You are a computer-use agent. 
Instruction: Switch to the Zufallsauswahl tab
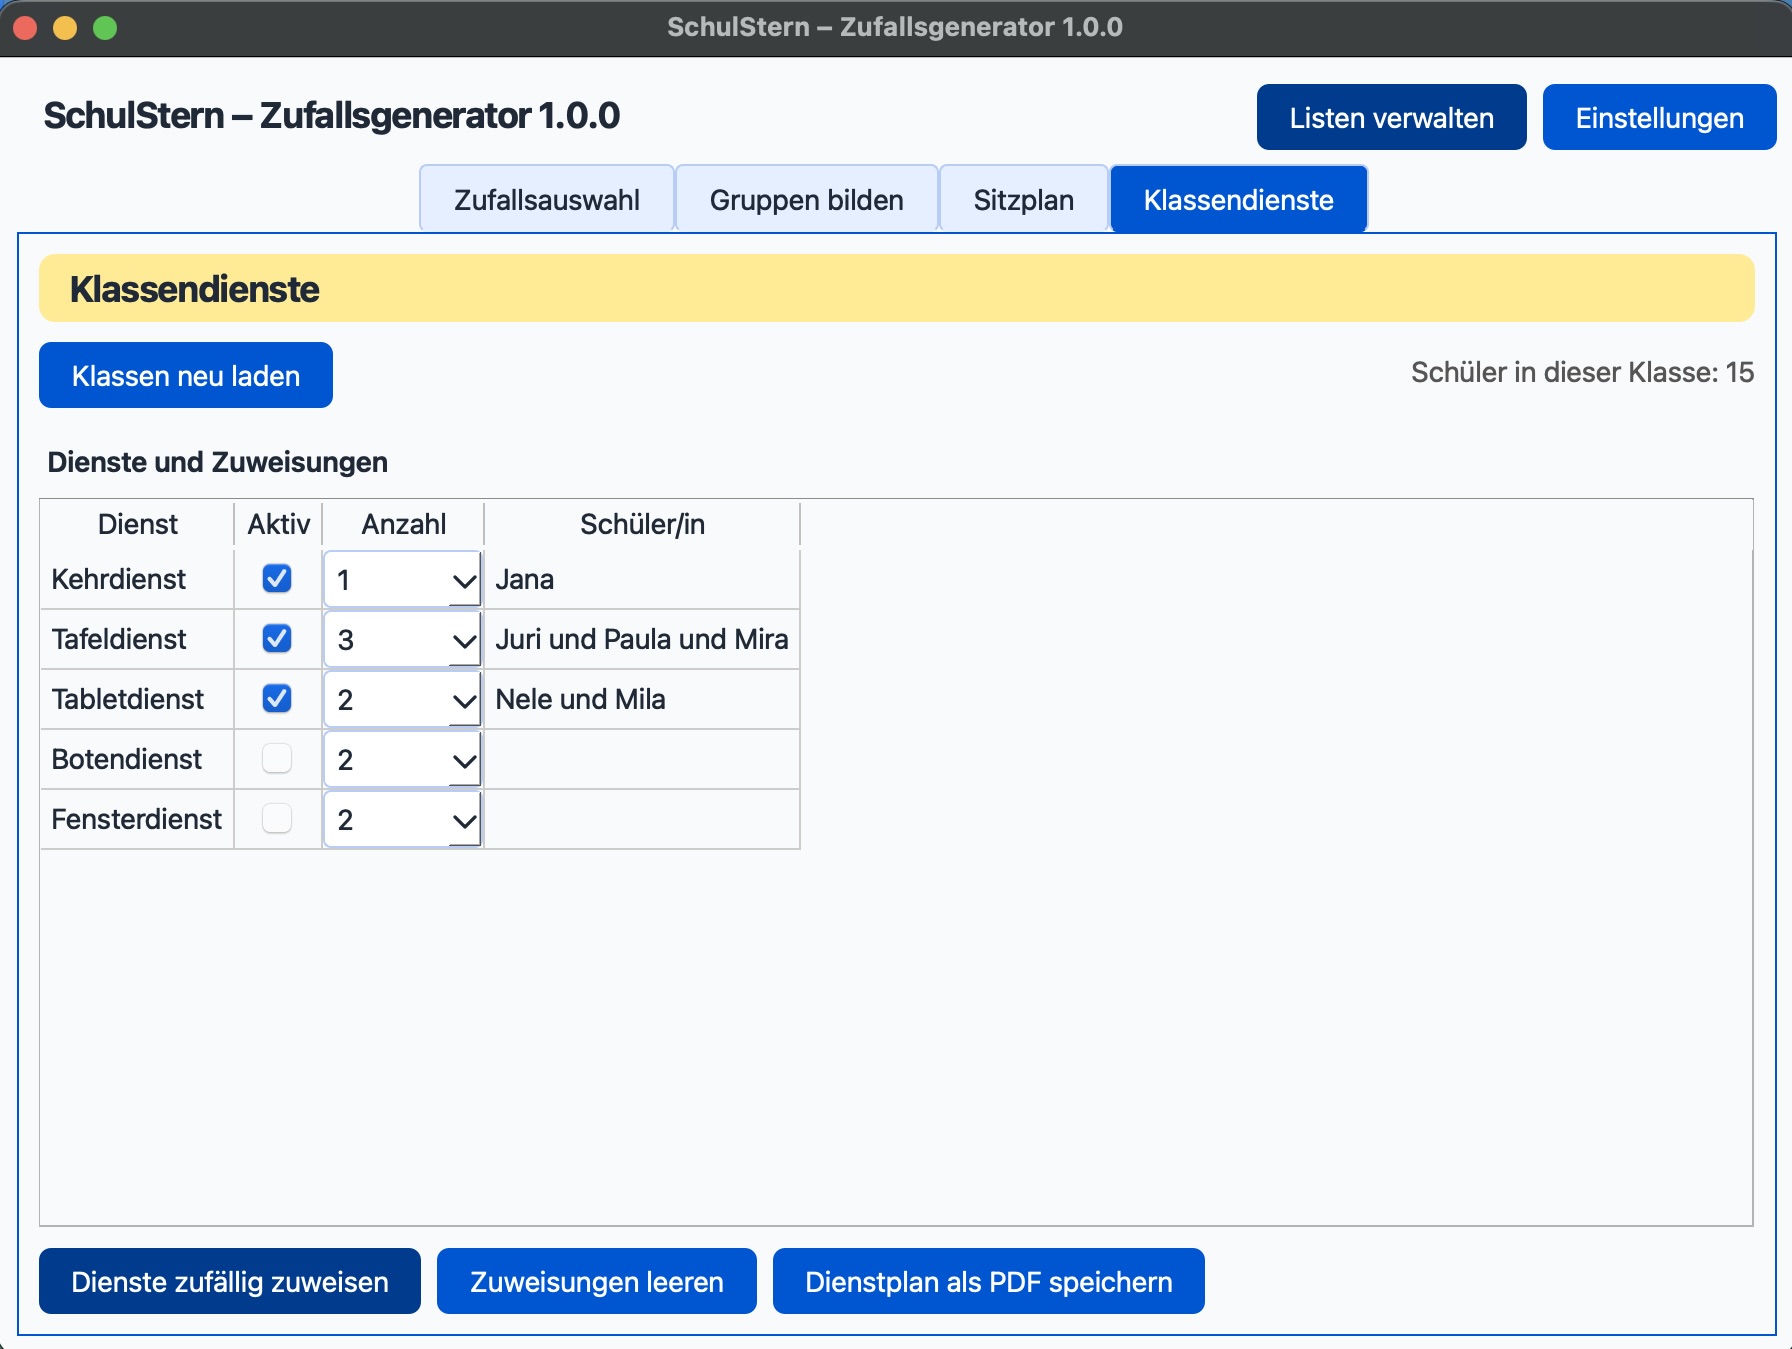[546, 199]
